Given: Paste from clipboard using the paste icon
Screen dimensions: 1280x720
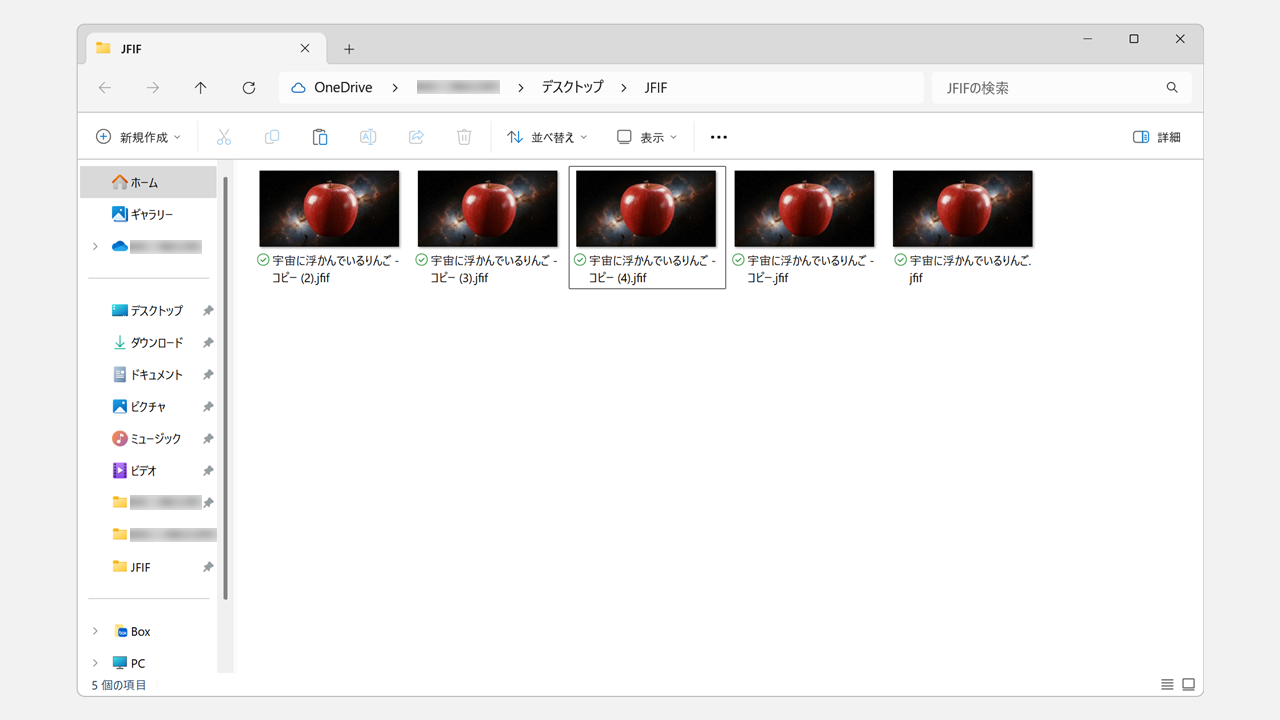Looking at the screenshot, I should coord(320,136).
